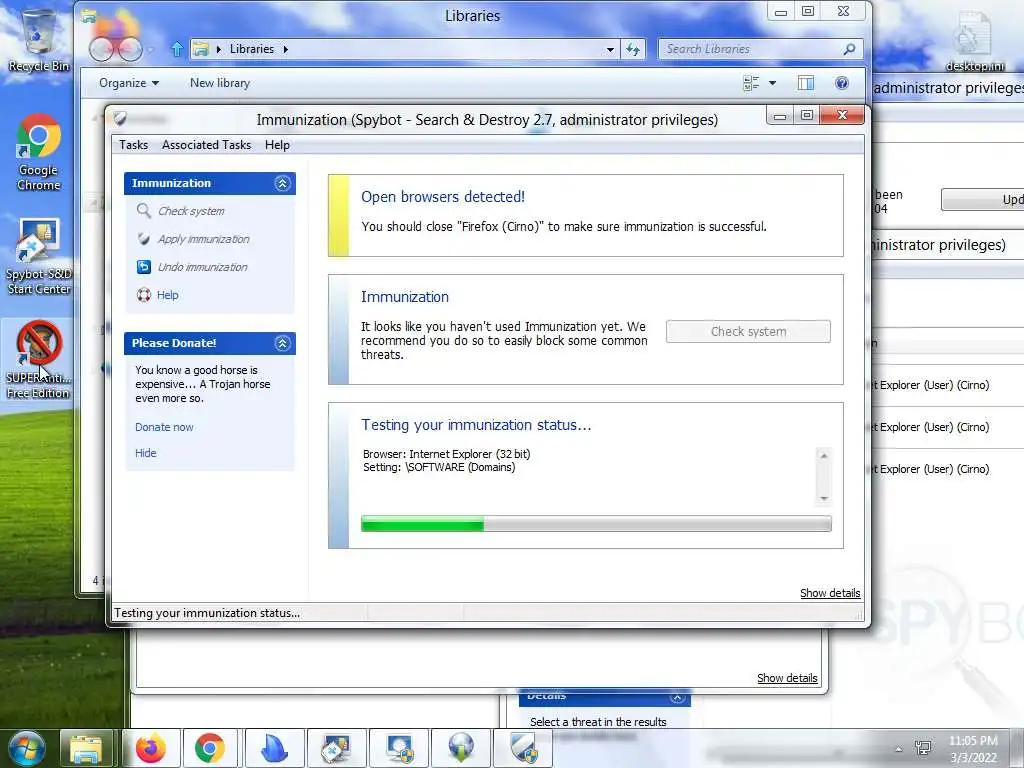
Task: Open the Windows Start orb
Action: (26, 748)
